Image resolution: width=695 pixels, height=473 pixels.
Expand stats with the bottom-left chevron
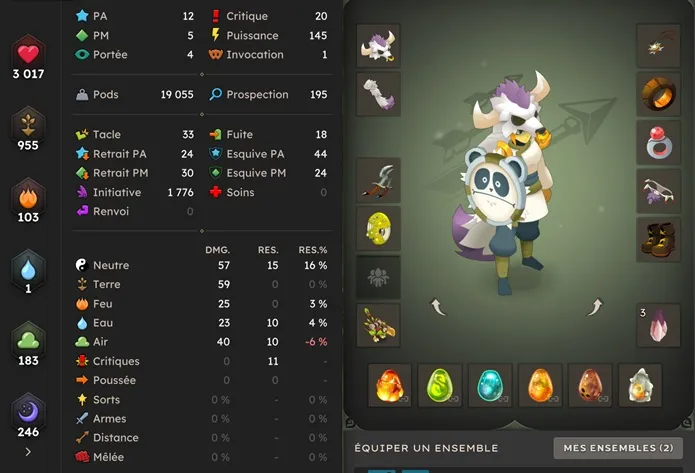point(28,452)
